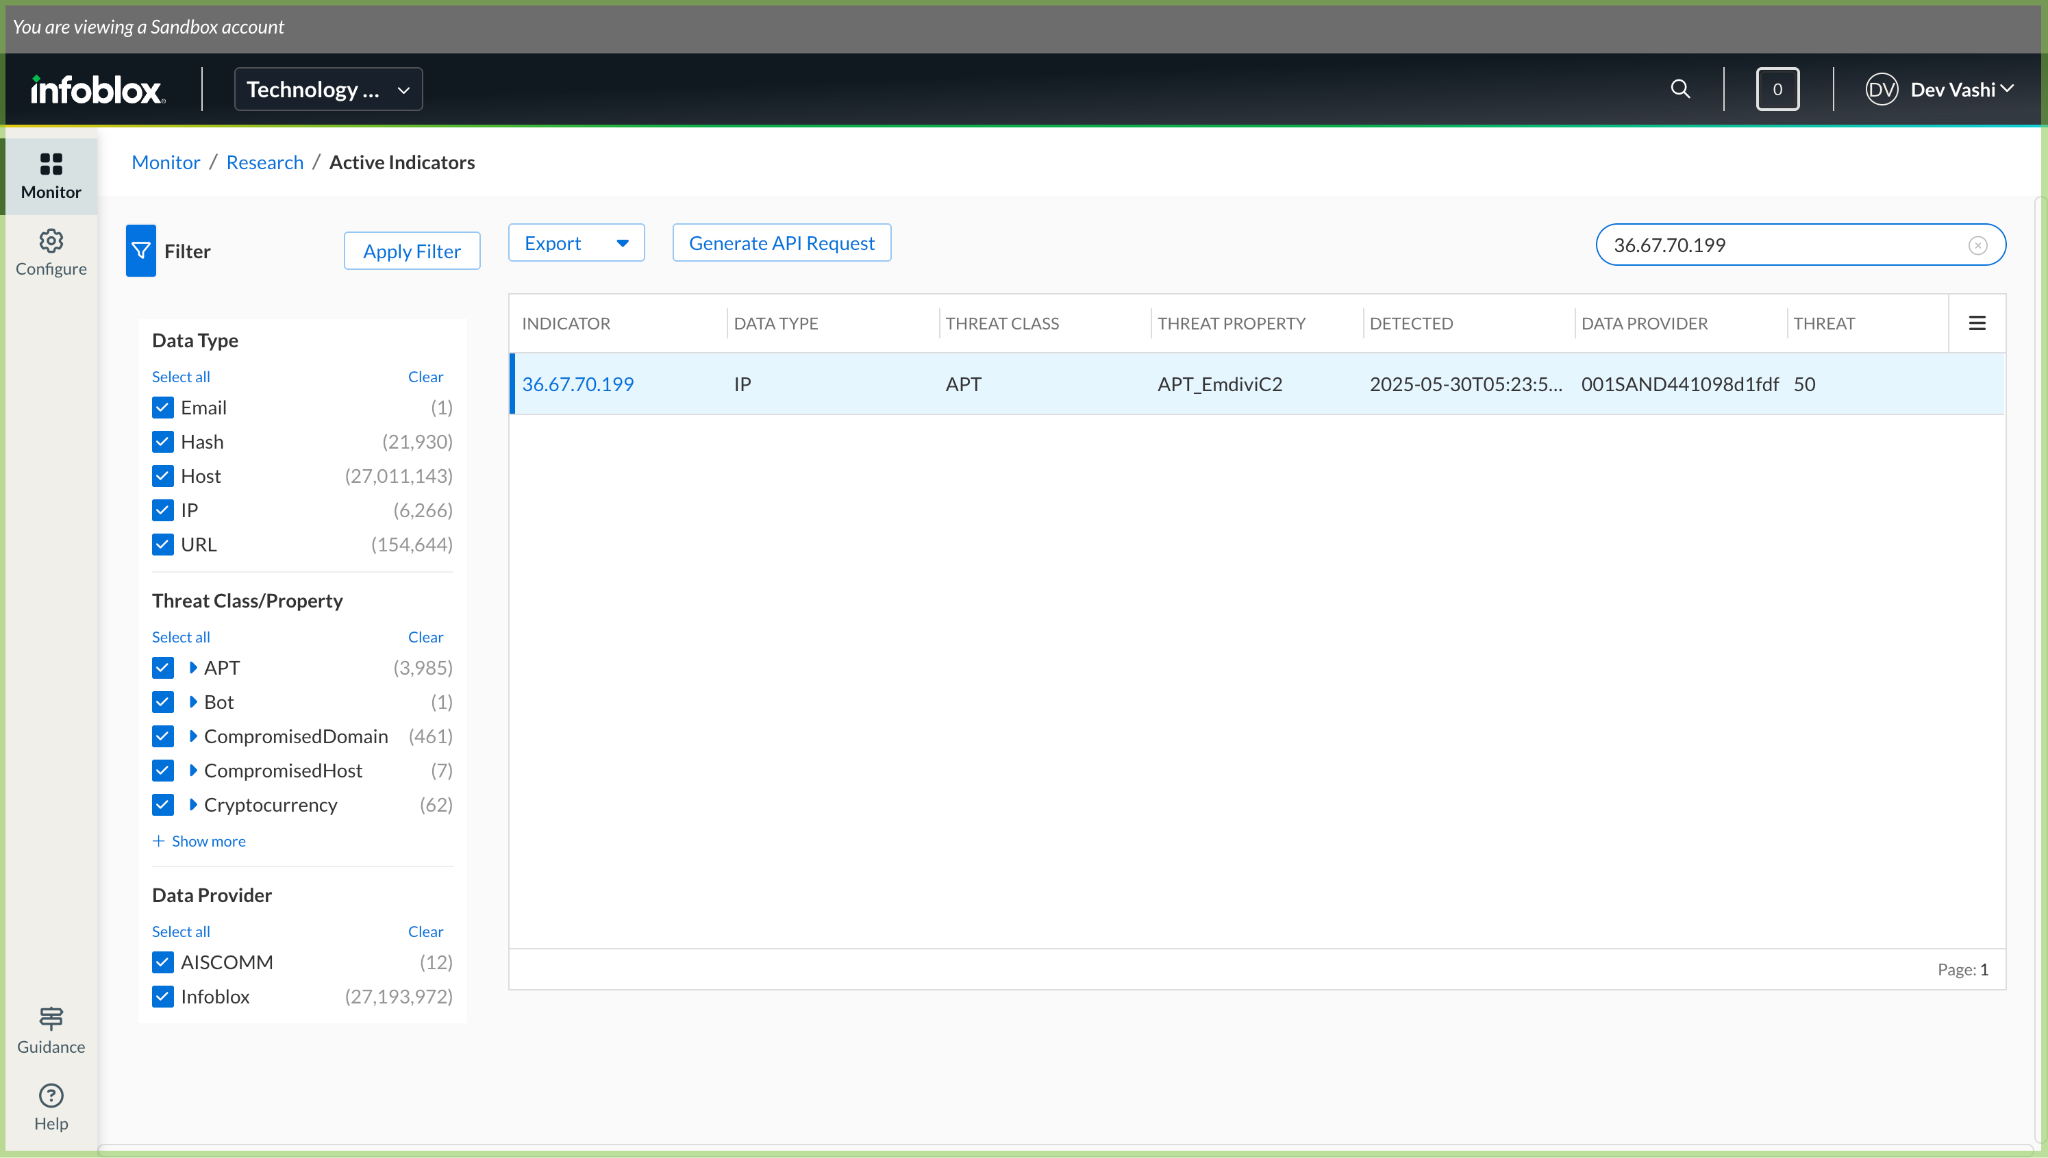Open the Configure gear section

51,253
